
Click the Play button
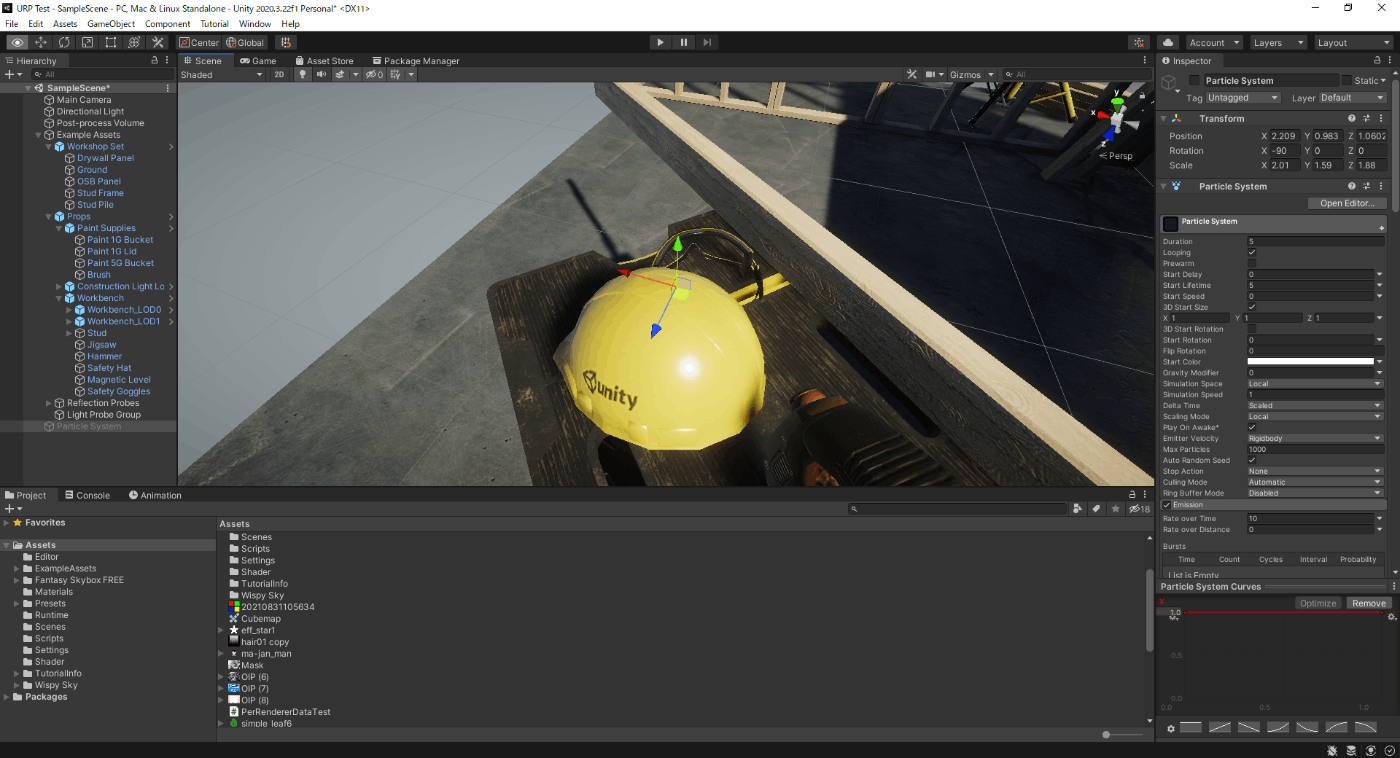coord(660,42)
